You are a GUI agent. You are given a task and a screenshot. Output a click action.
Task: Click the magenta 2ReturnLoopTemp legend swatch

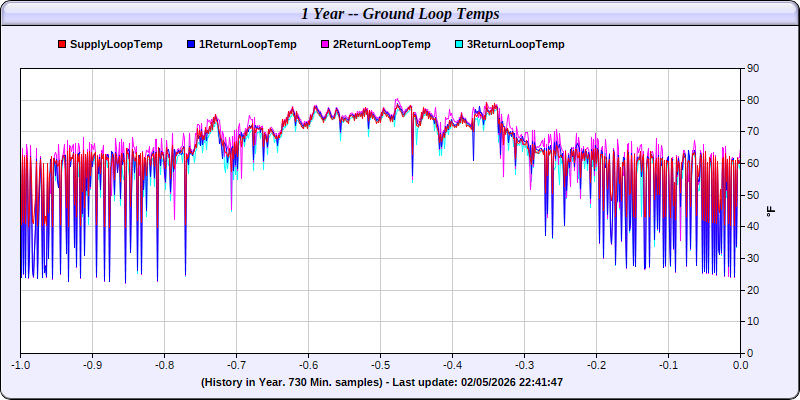coord(324,45)
